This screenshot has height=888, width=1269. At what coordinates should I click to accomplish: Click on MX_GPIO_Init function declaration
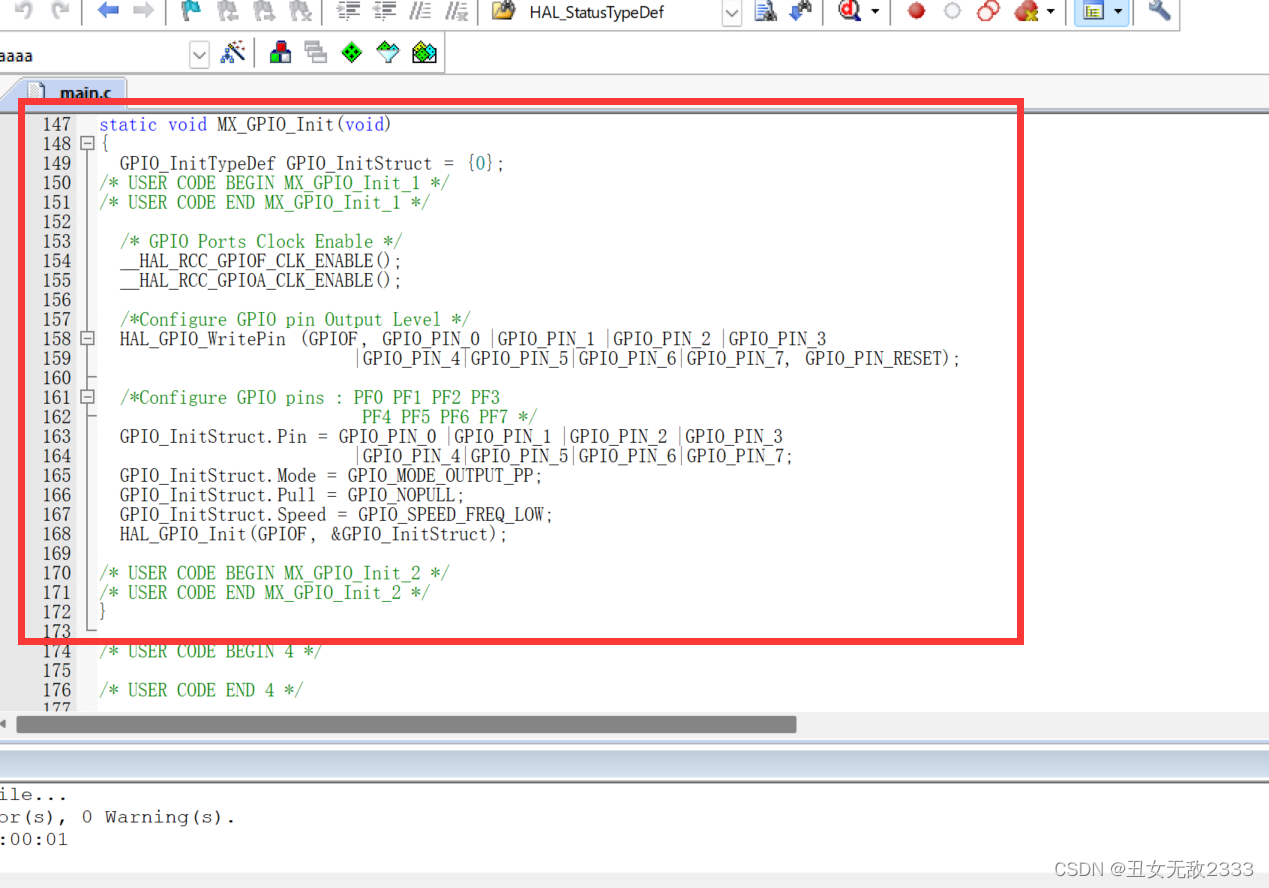pos(245,125)
